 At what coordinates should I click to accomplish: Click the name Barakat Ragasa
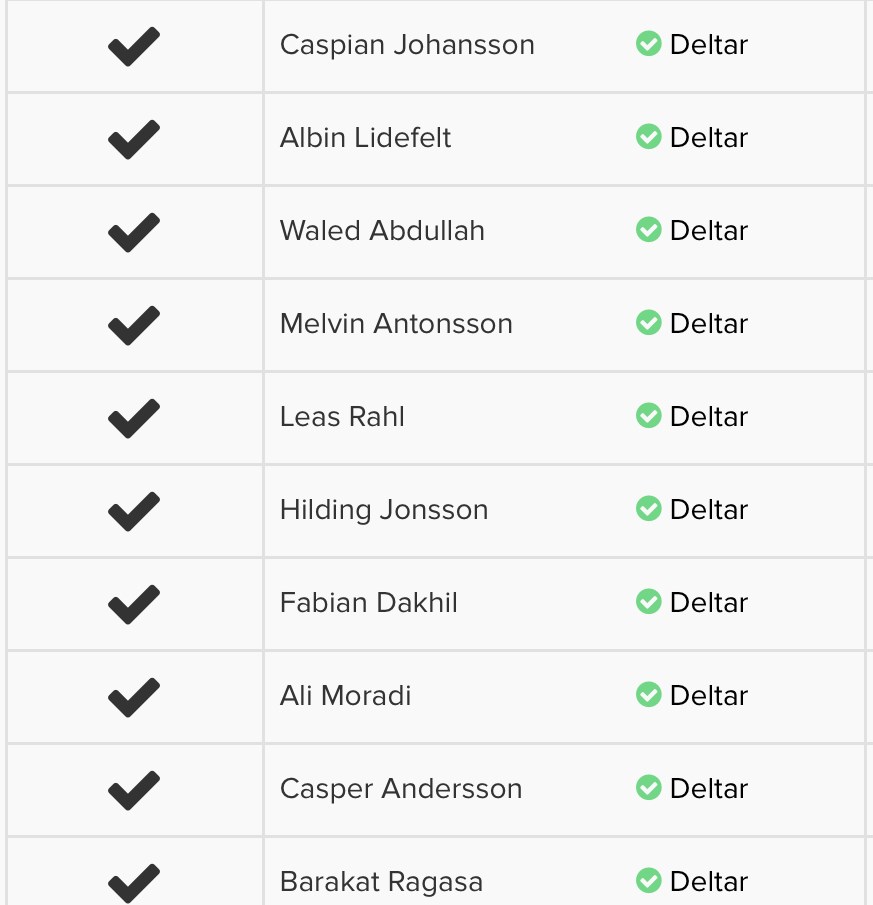point(381,882)
